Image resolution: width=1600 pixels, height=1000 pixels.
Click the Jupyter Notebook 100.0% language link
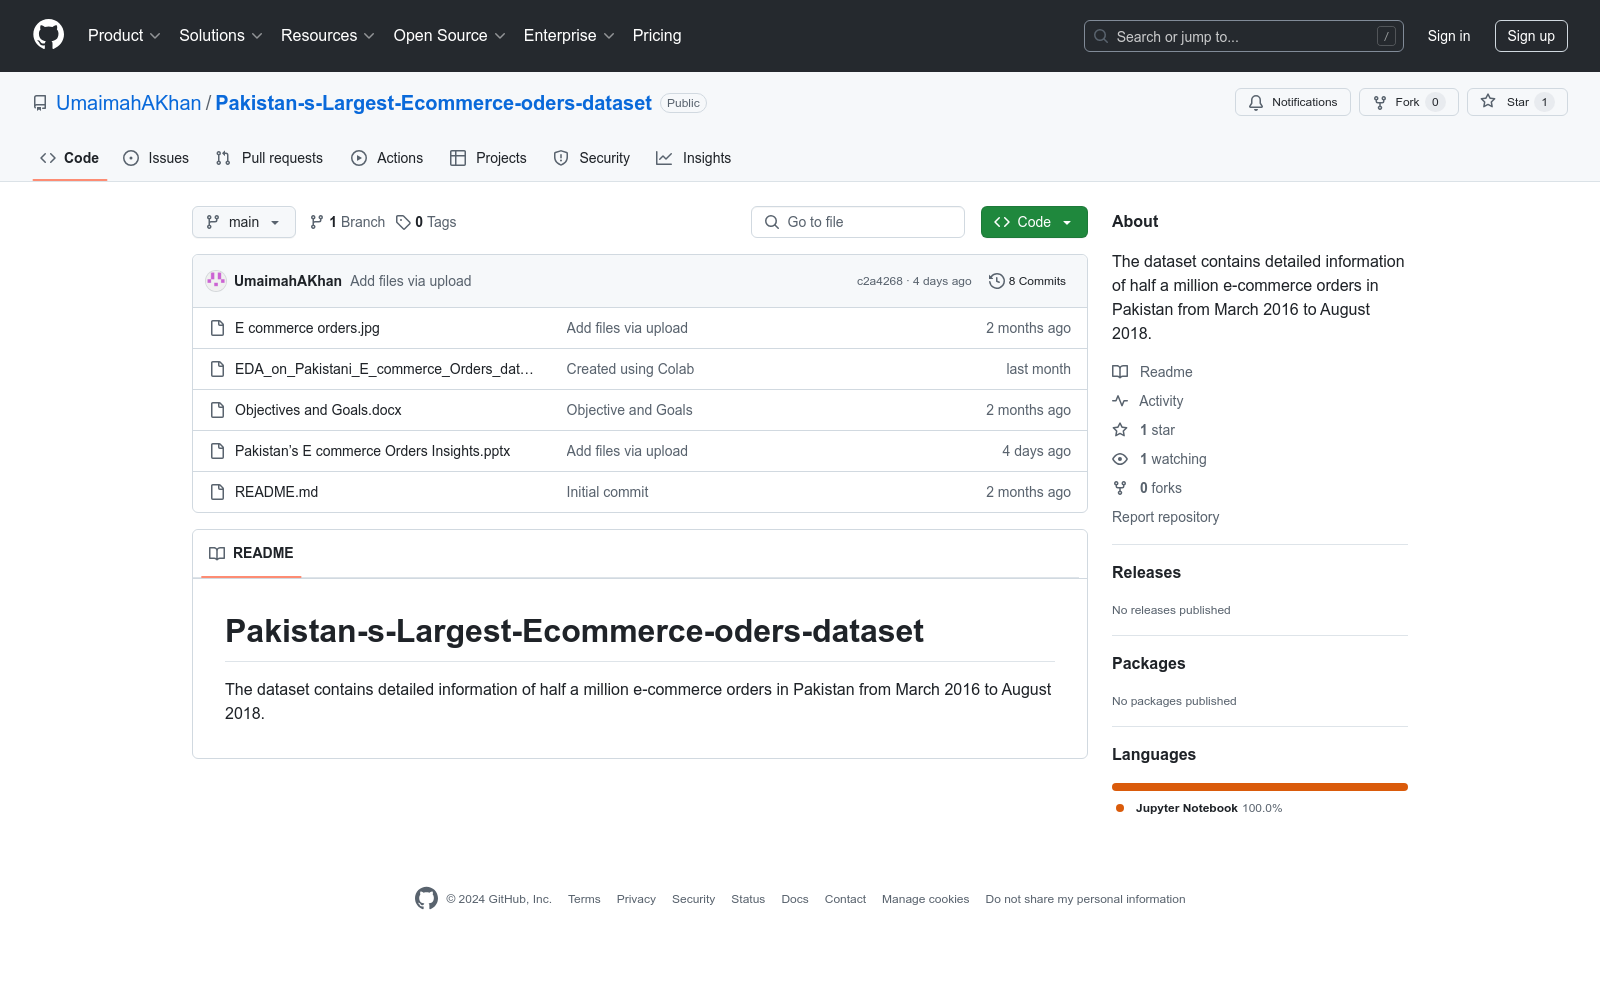(1198, 808)
